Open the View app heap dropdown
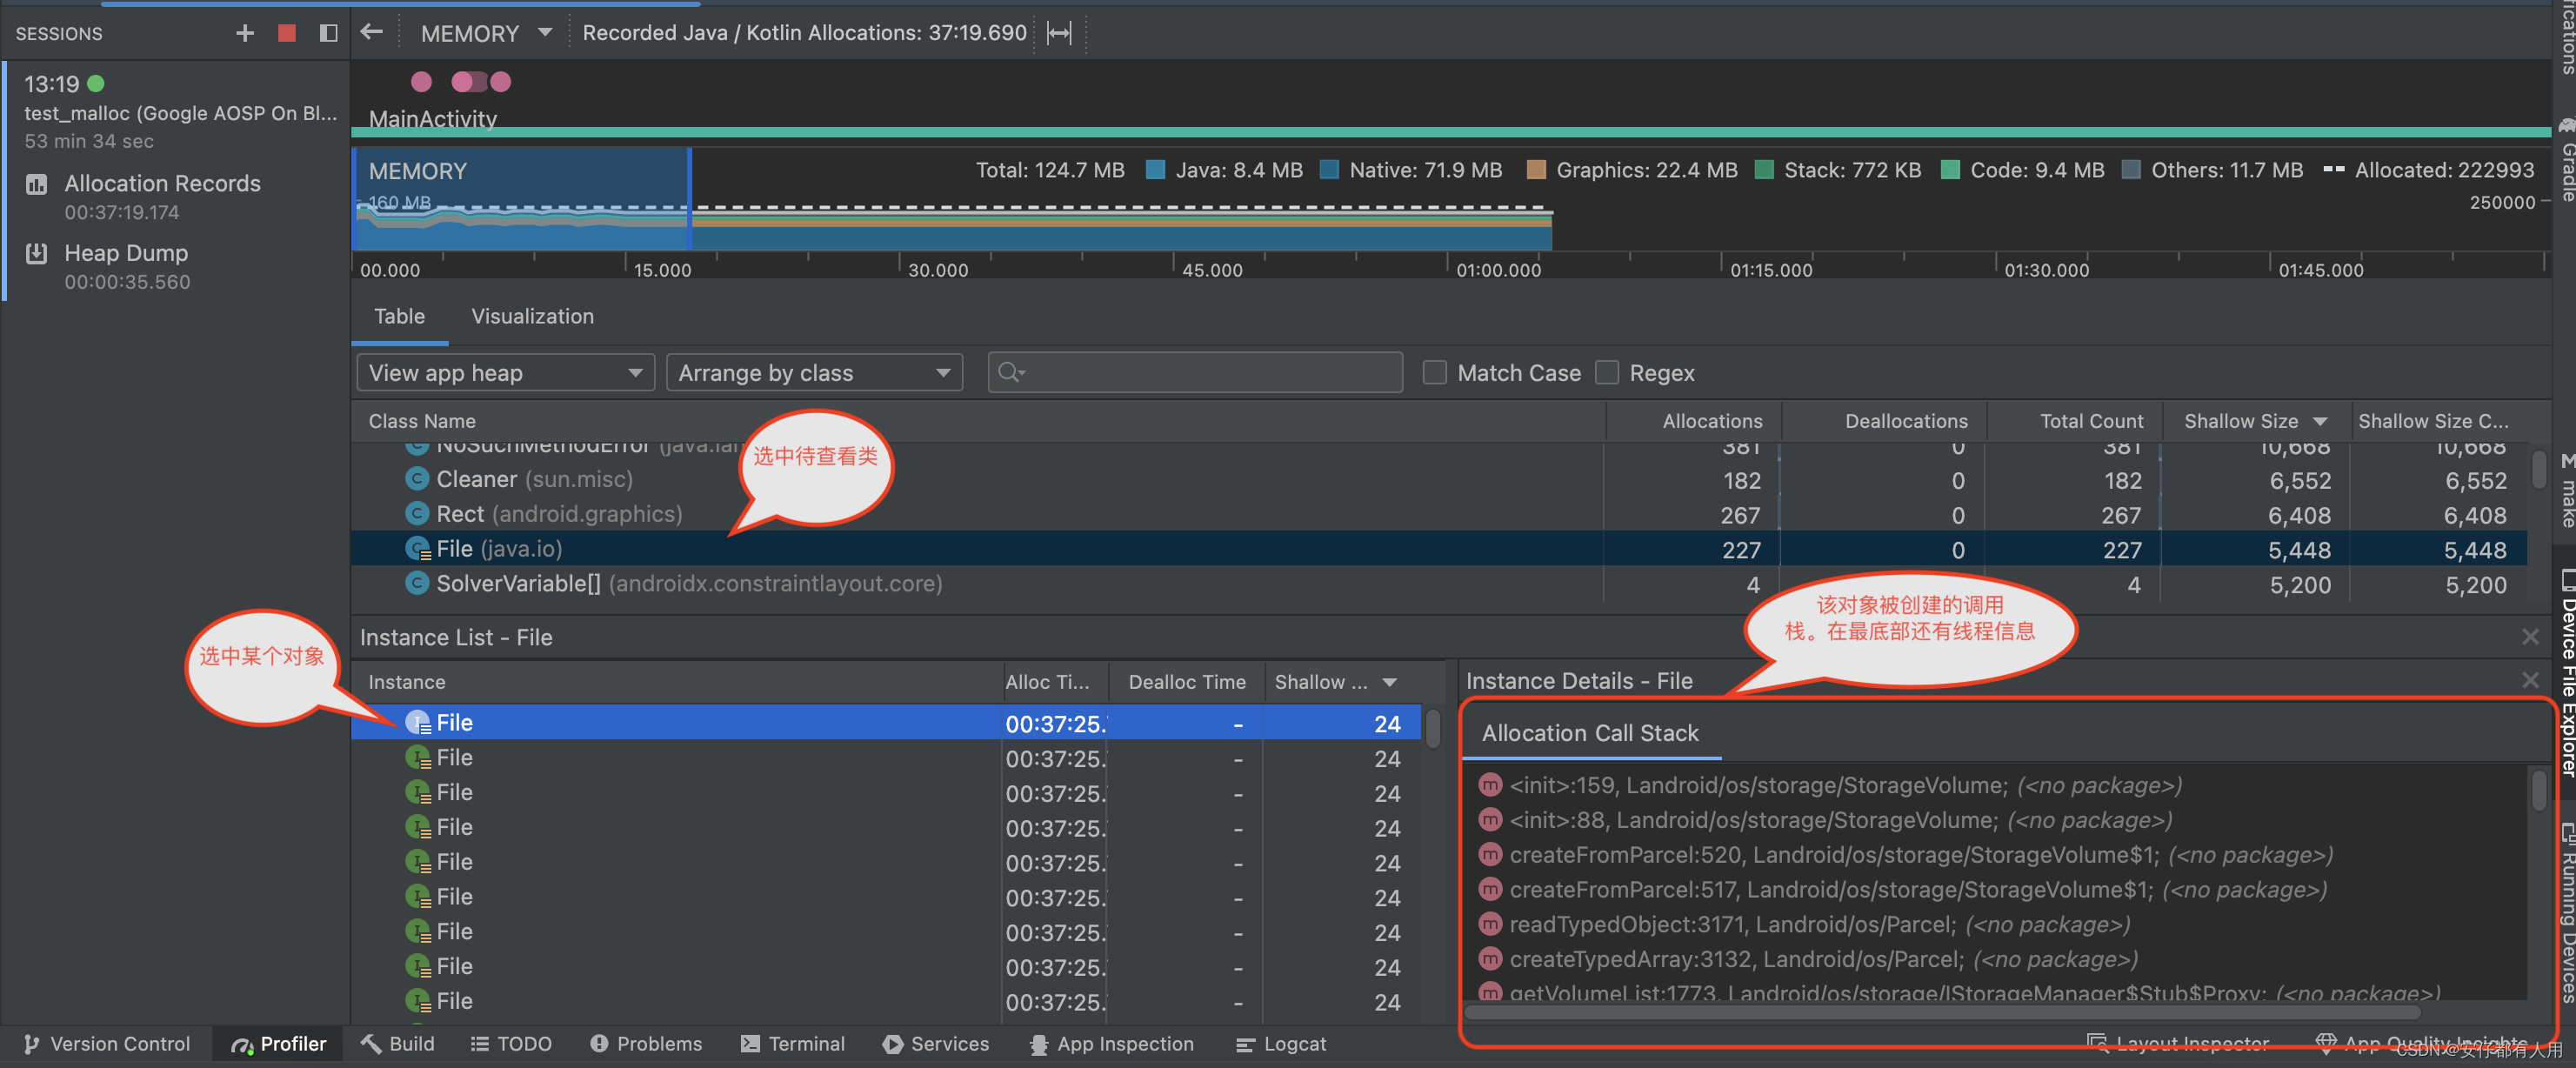This screenshot has height=1068, width=2576. point(499,375)
